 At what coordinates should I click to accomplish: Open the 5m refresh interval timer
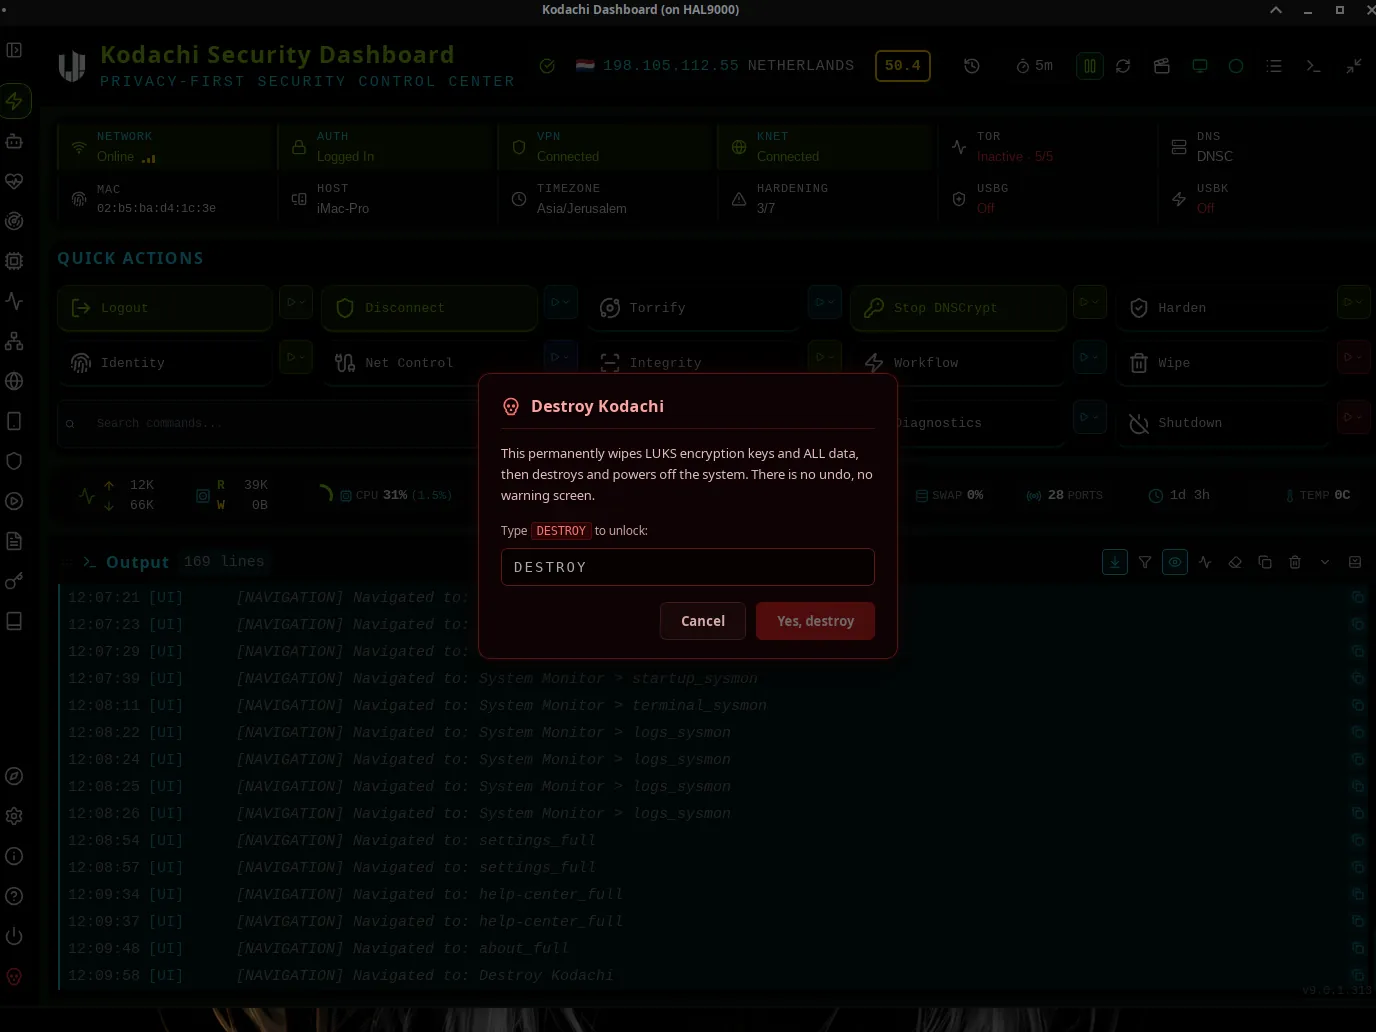[1034, 66]
